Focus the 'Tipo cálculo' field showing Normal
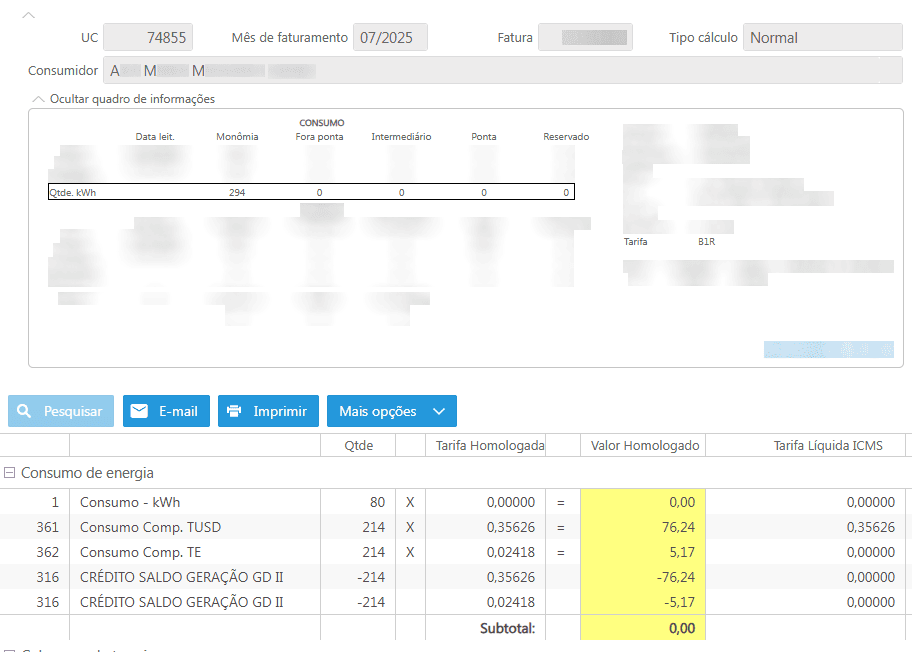Image resolution: width=912 pixels, height=652 pixels. click(x=822, y=38)
